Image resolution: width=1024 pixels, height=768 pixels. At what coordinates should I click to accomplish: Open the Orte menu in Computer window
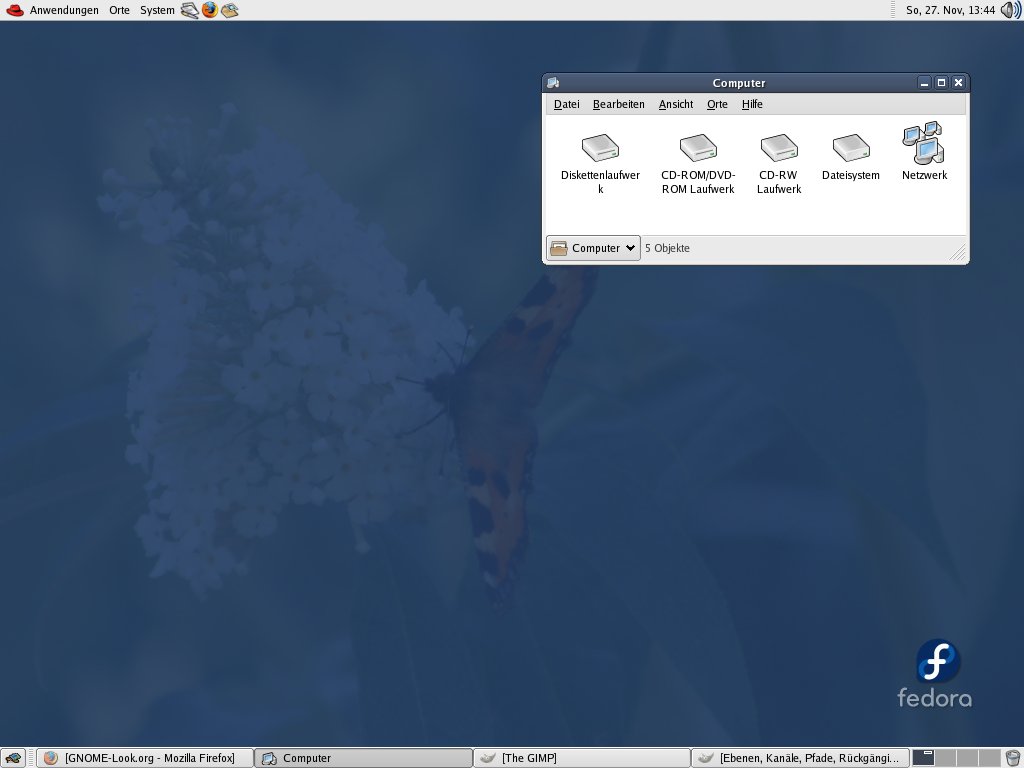717,104
